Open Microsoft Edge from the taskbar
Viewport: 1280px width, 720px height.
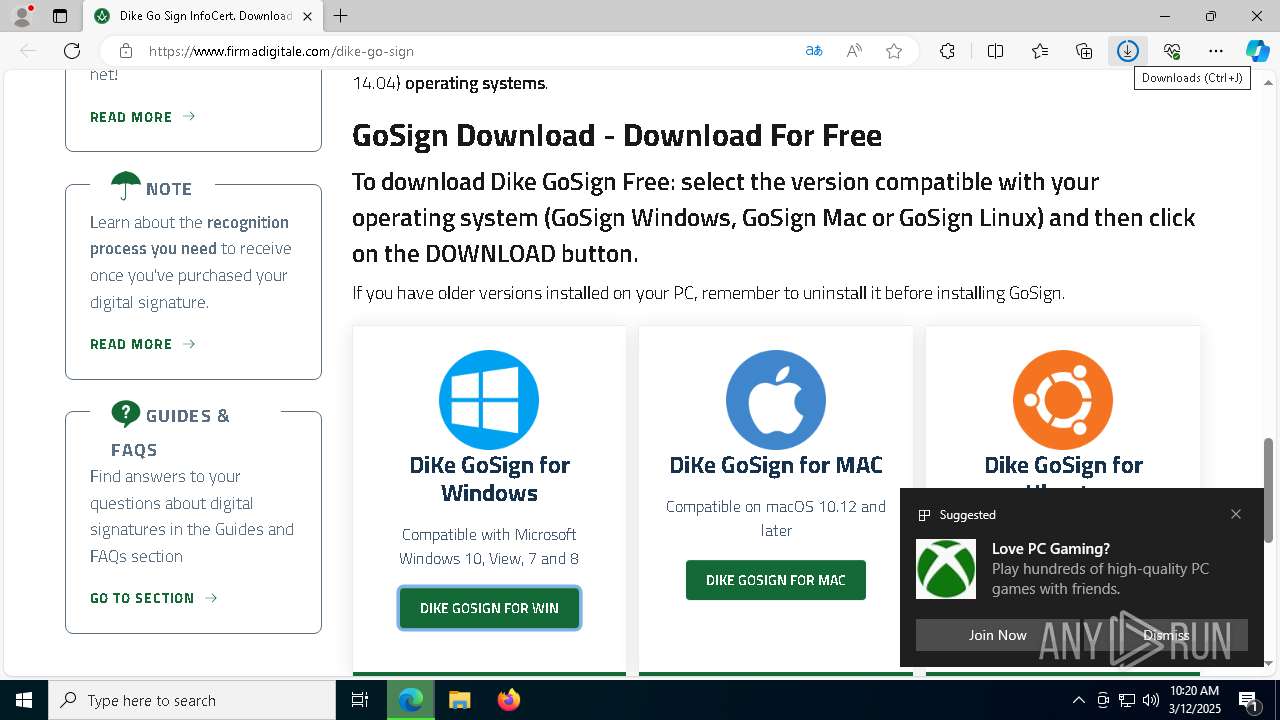(411, 700)
